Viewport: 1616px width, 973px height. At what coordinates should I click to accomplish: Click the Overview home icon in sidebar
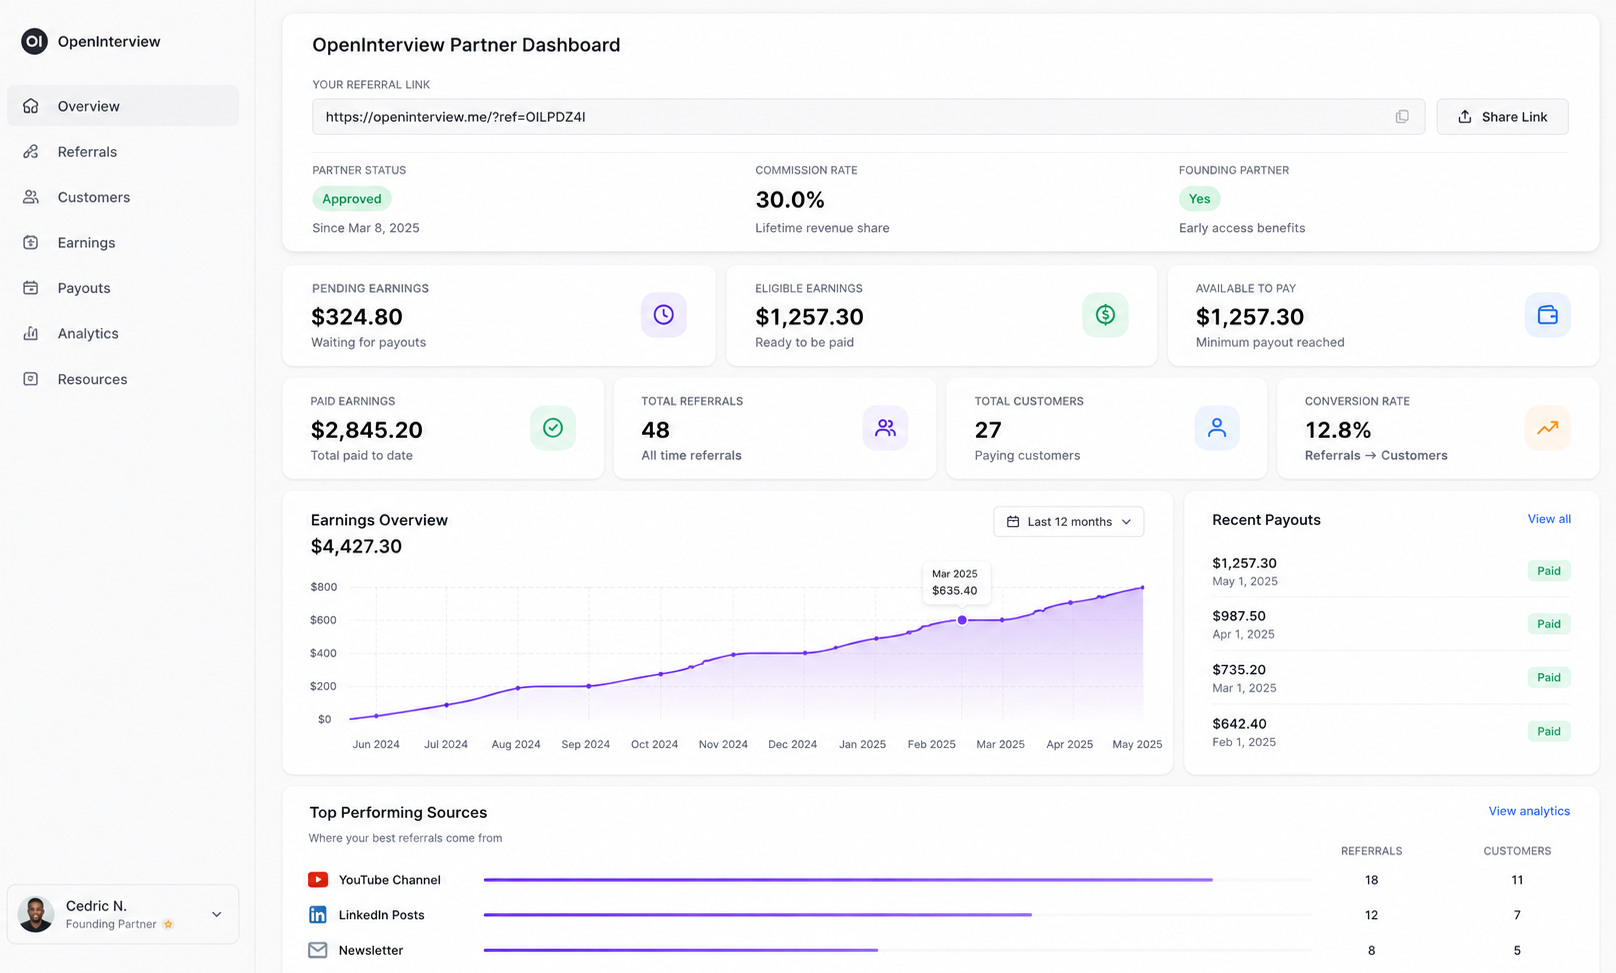[x=31, y=106]
